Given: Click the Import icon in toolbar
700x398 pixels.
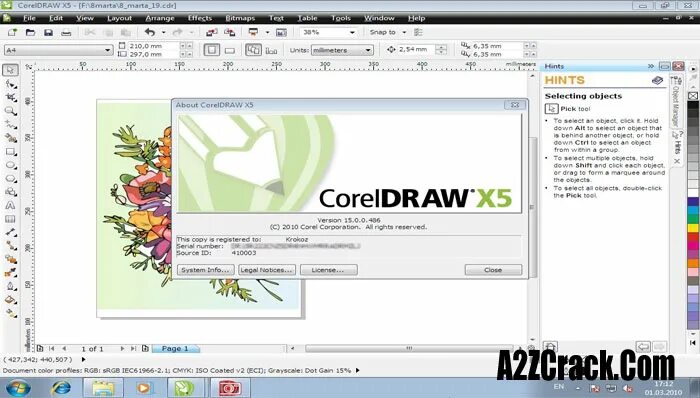Looking at the screenshot, I should pos(212,33).
